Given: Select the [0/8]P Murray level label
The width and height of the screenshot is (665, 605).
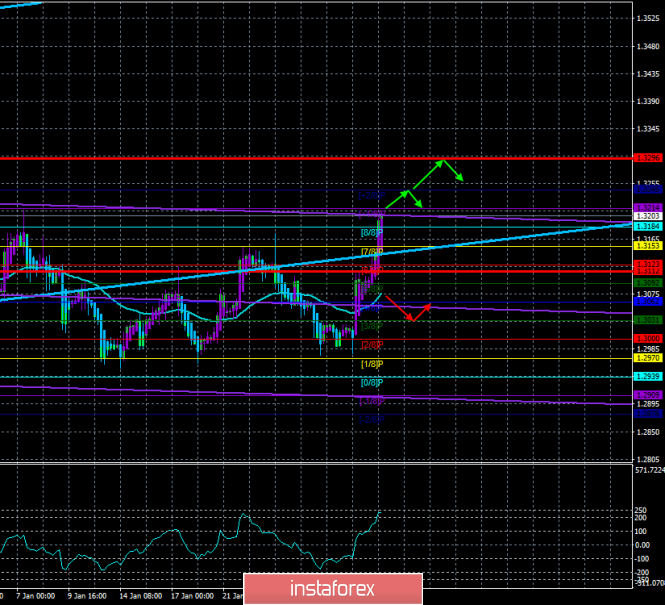Looking at the screenshot, I should [x=372, y=382].
